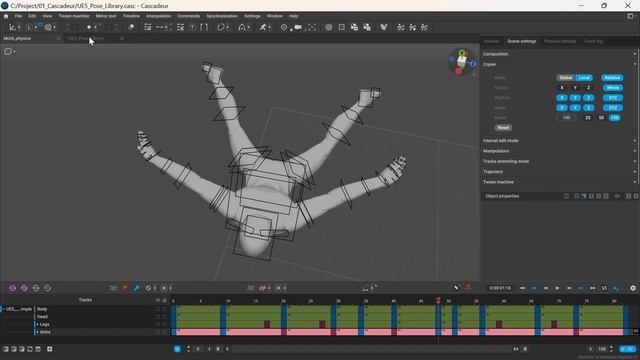Click the running figure AutoPhysics icon
Image resolution: width=640 pixels, height=360 pixels.
[263, 27]
